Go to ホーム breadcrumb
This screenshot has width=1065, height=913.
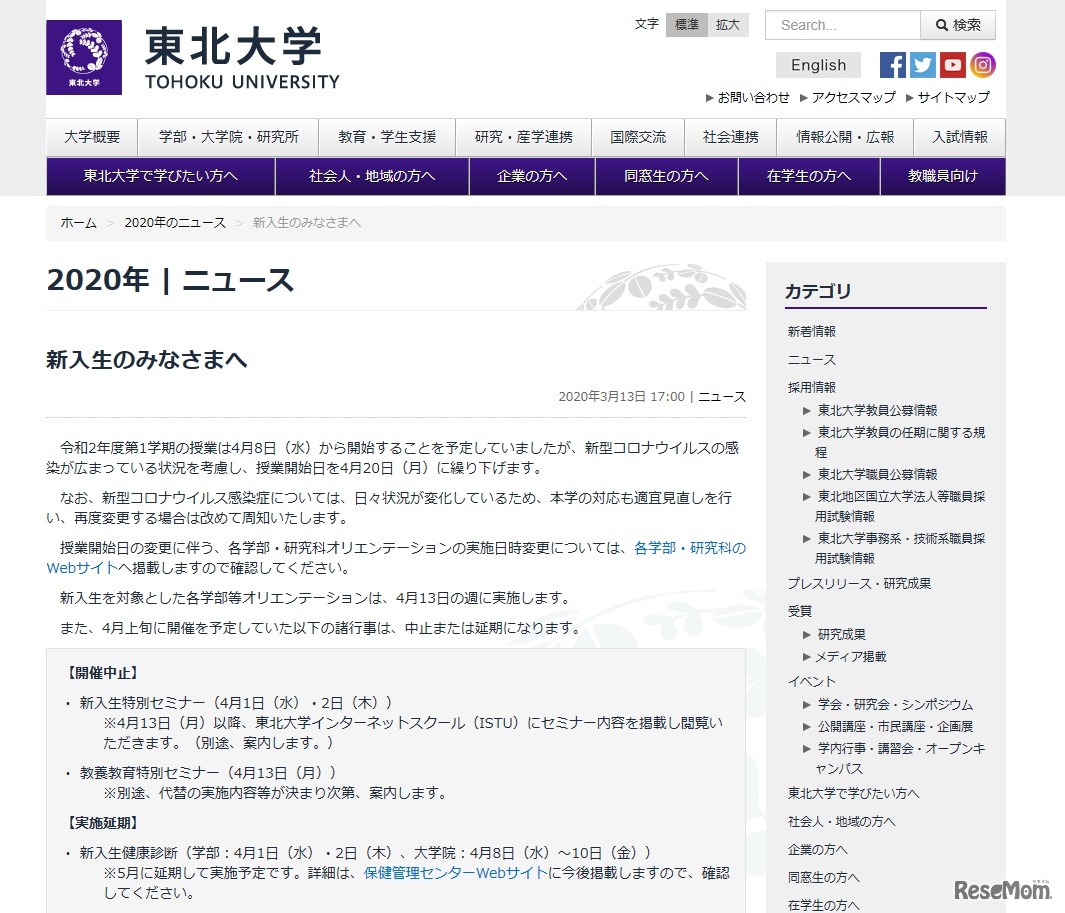[x=79, y=223]
